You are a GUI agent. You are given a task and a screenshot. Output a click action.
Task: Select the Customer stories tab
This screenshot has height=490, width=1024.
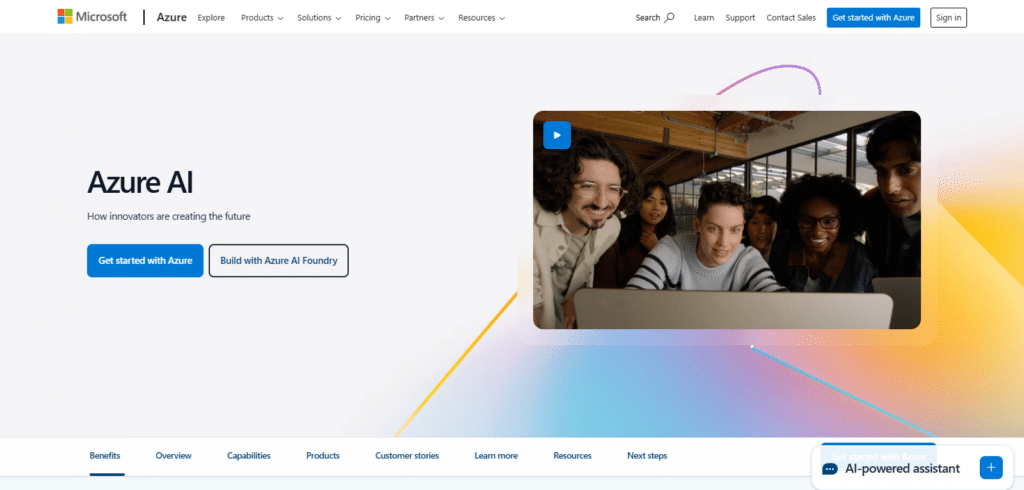(x=407, y=455)
